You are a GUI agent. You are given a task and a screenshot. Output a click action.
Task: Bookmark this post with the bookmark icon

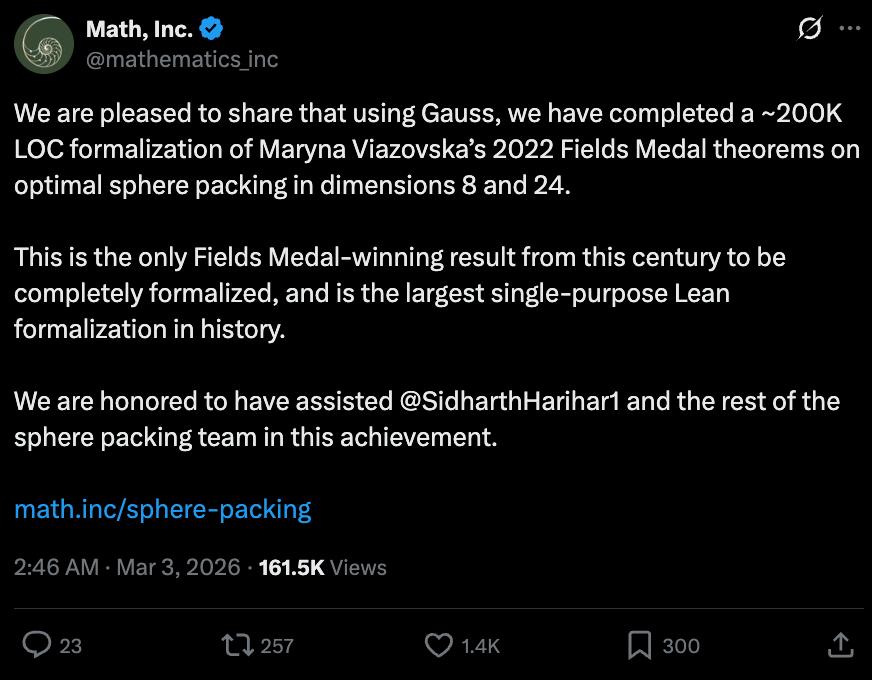coord(639,646)
